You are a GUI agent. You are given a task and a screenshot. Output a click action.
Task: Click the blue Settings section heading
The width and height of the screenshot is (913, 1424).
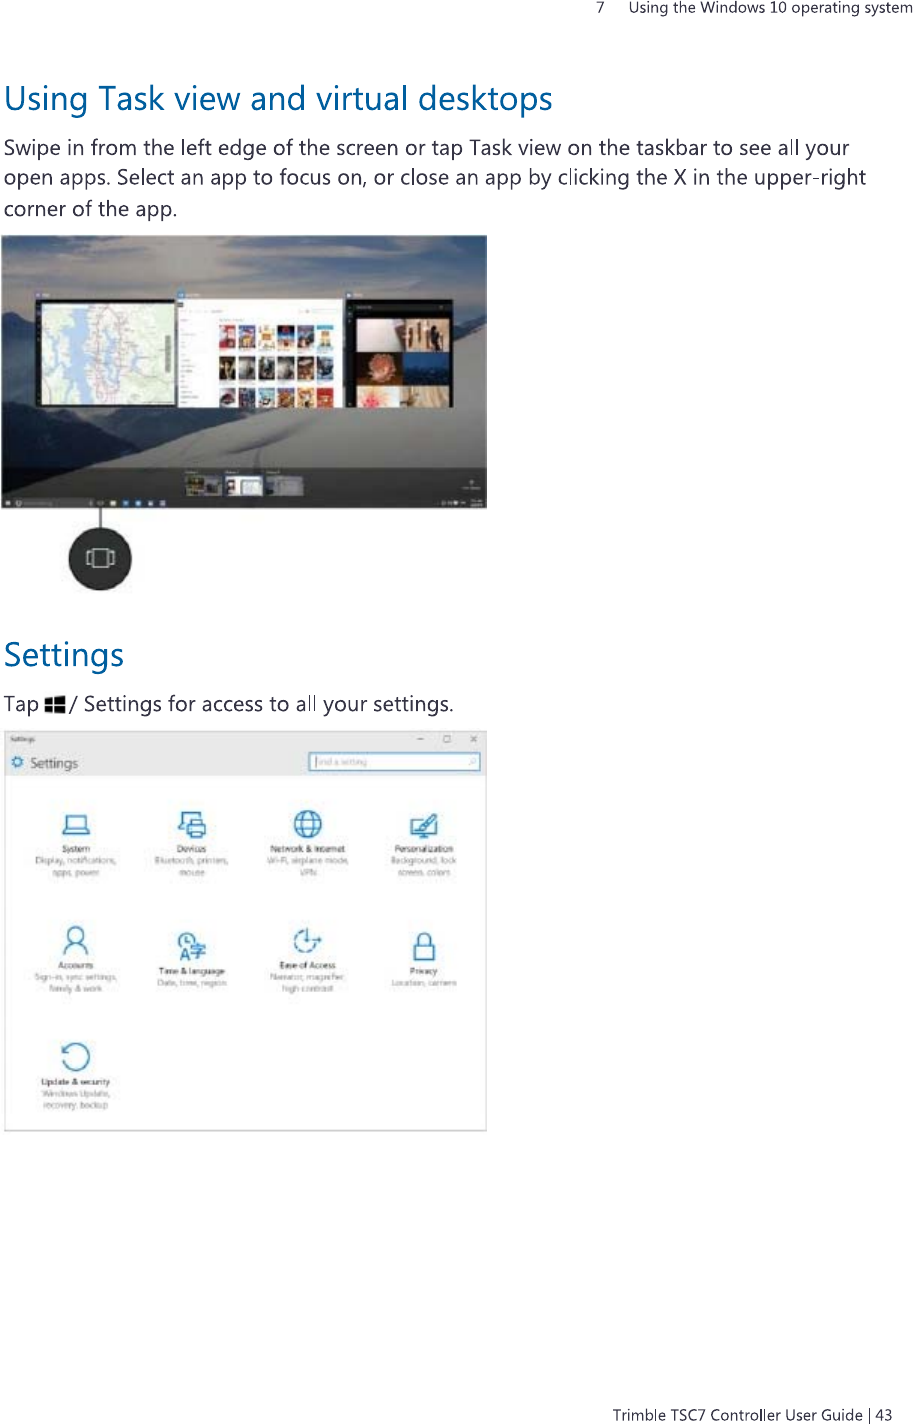[64, 655]
